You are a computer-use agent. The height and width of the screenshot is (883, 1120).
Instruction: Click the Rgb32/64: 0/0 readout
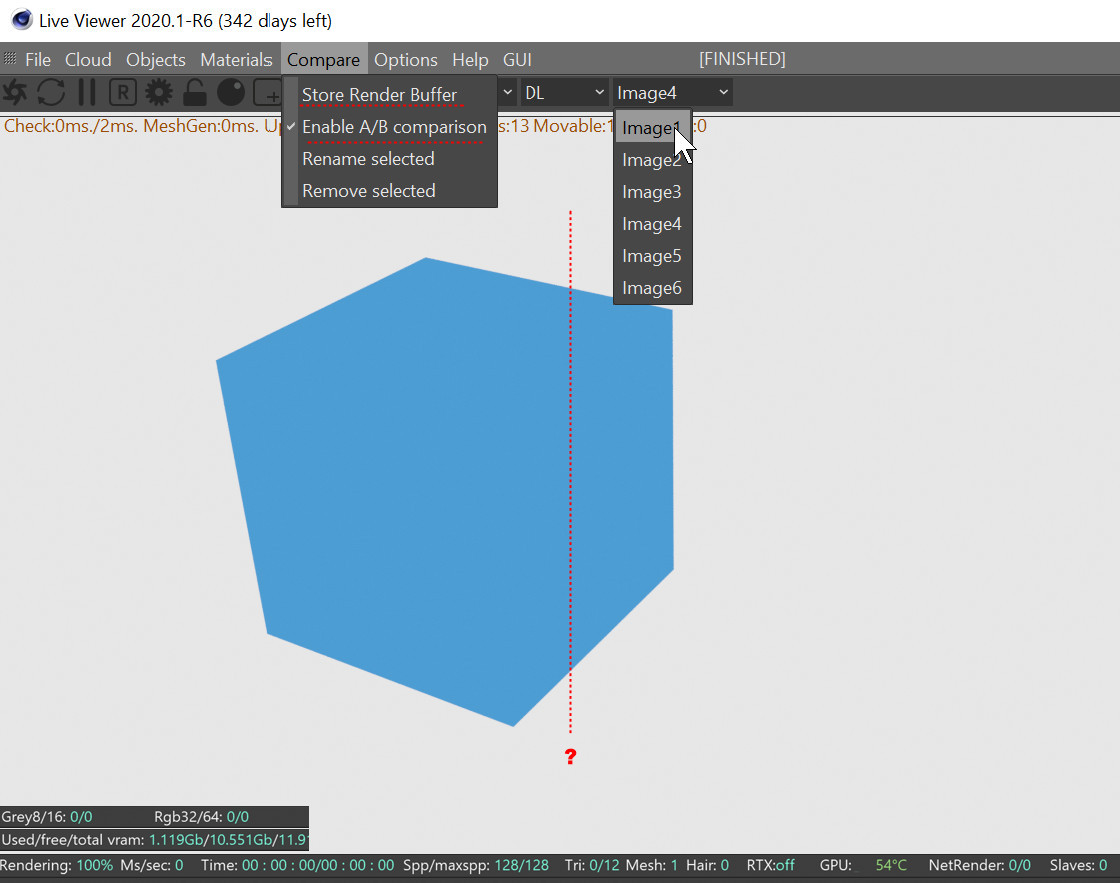pyautogui.click(x=201, y=817)
